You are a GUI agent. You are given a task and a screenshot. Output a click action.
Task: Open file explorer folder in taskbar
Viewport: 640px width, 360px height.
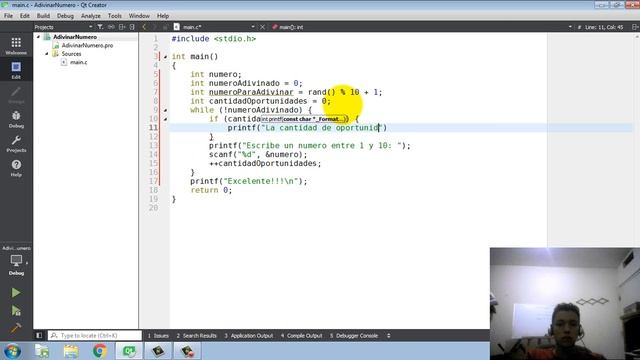coord(71,351)
